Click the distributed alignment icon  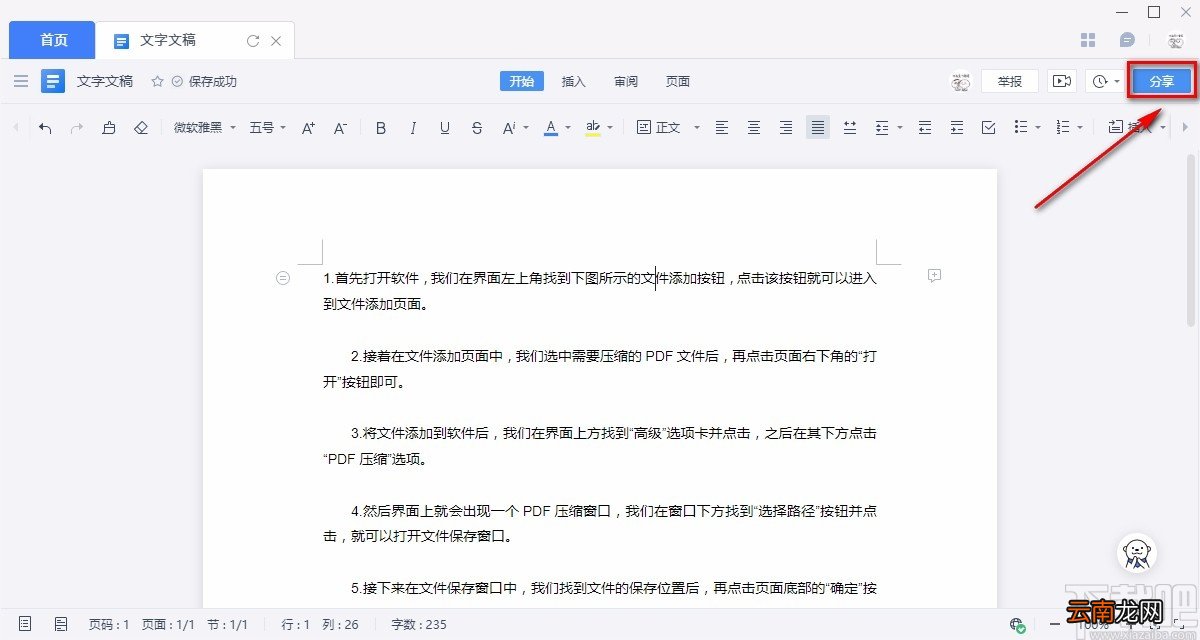pyautogui.click(x=850, y=128)
